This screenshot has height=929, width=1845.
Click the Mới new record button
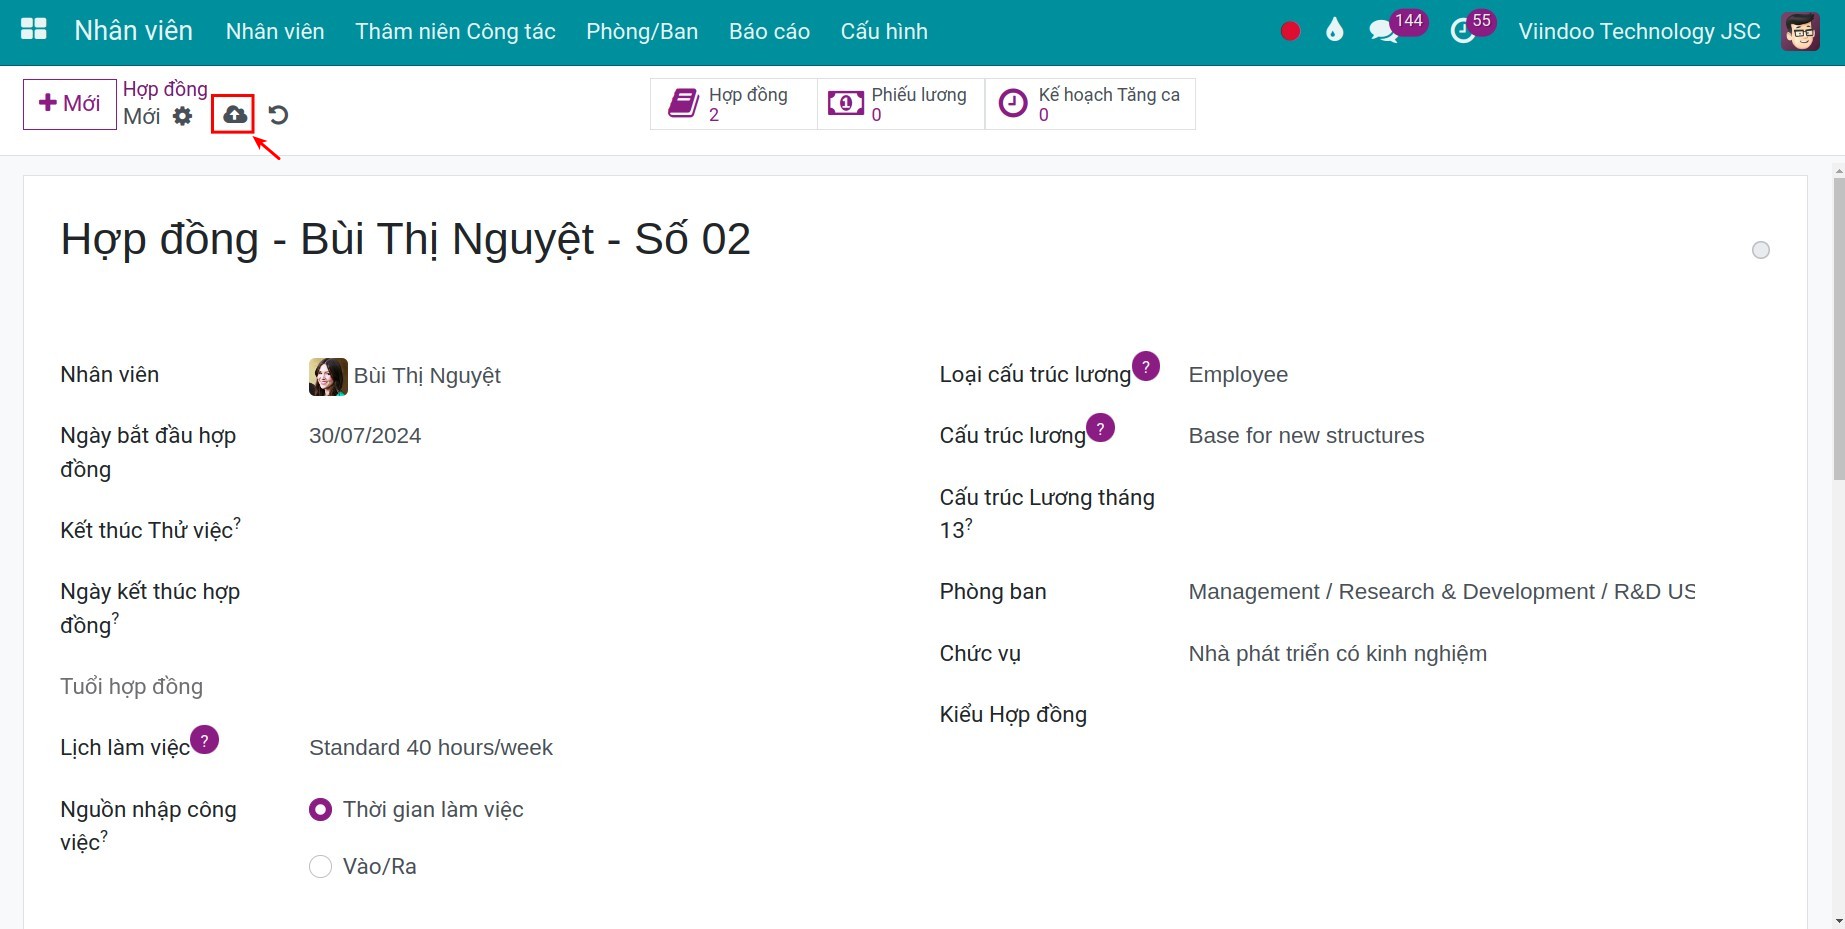tap(69, 104)
